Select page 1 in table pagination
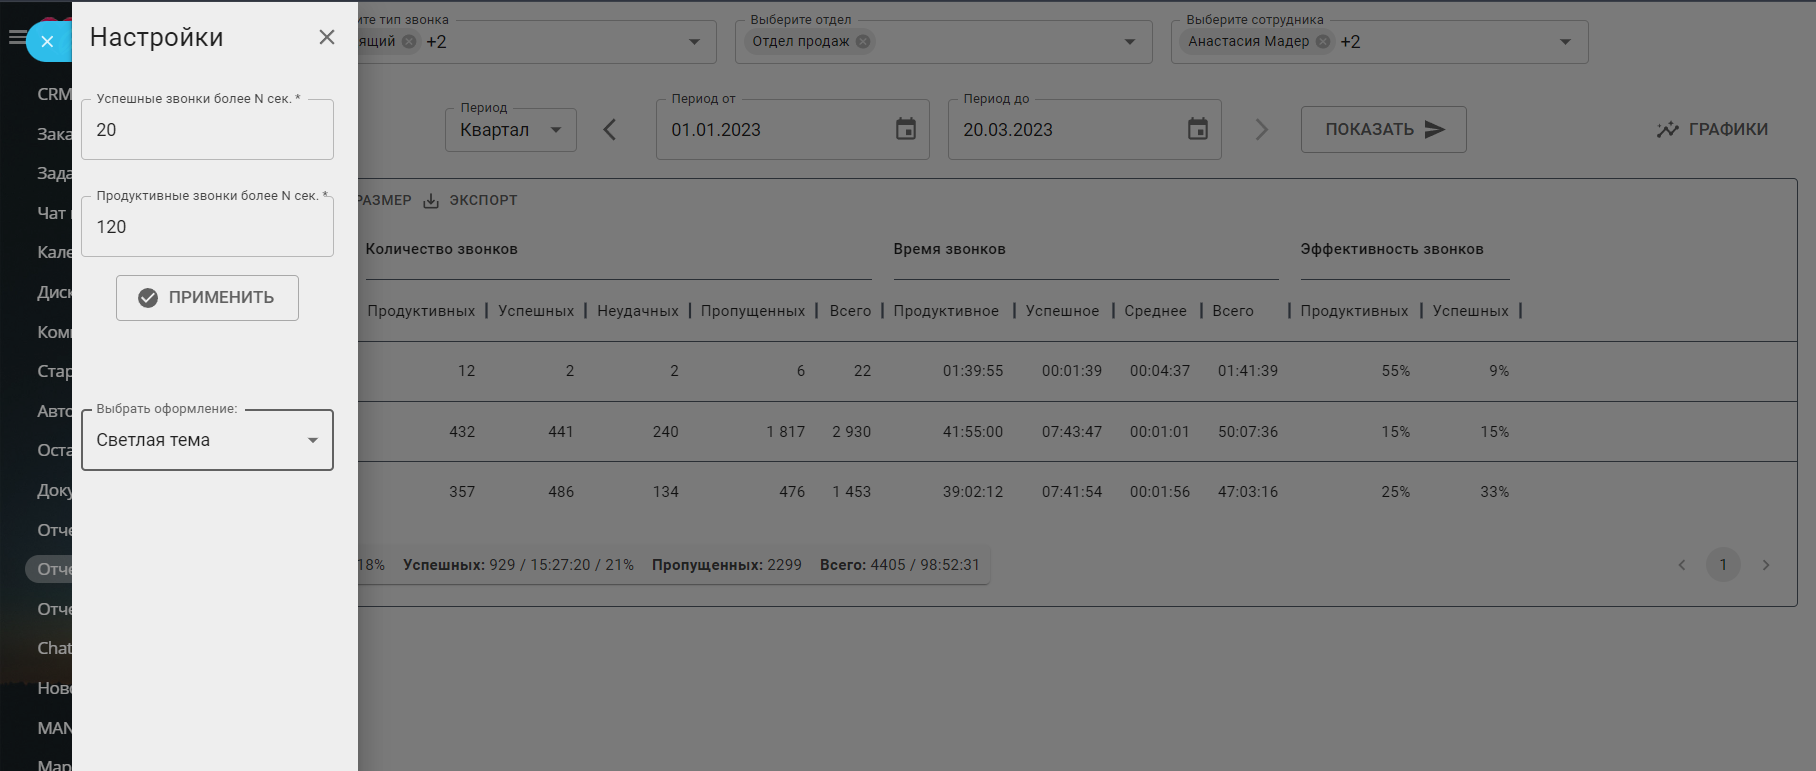 1722,565
